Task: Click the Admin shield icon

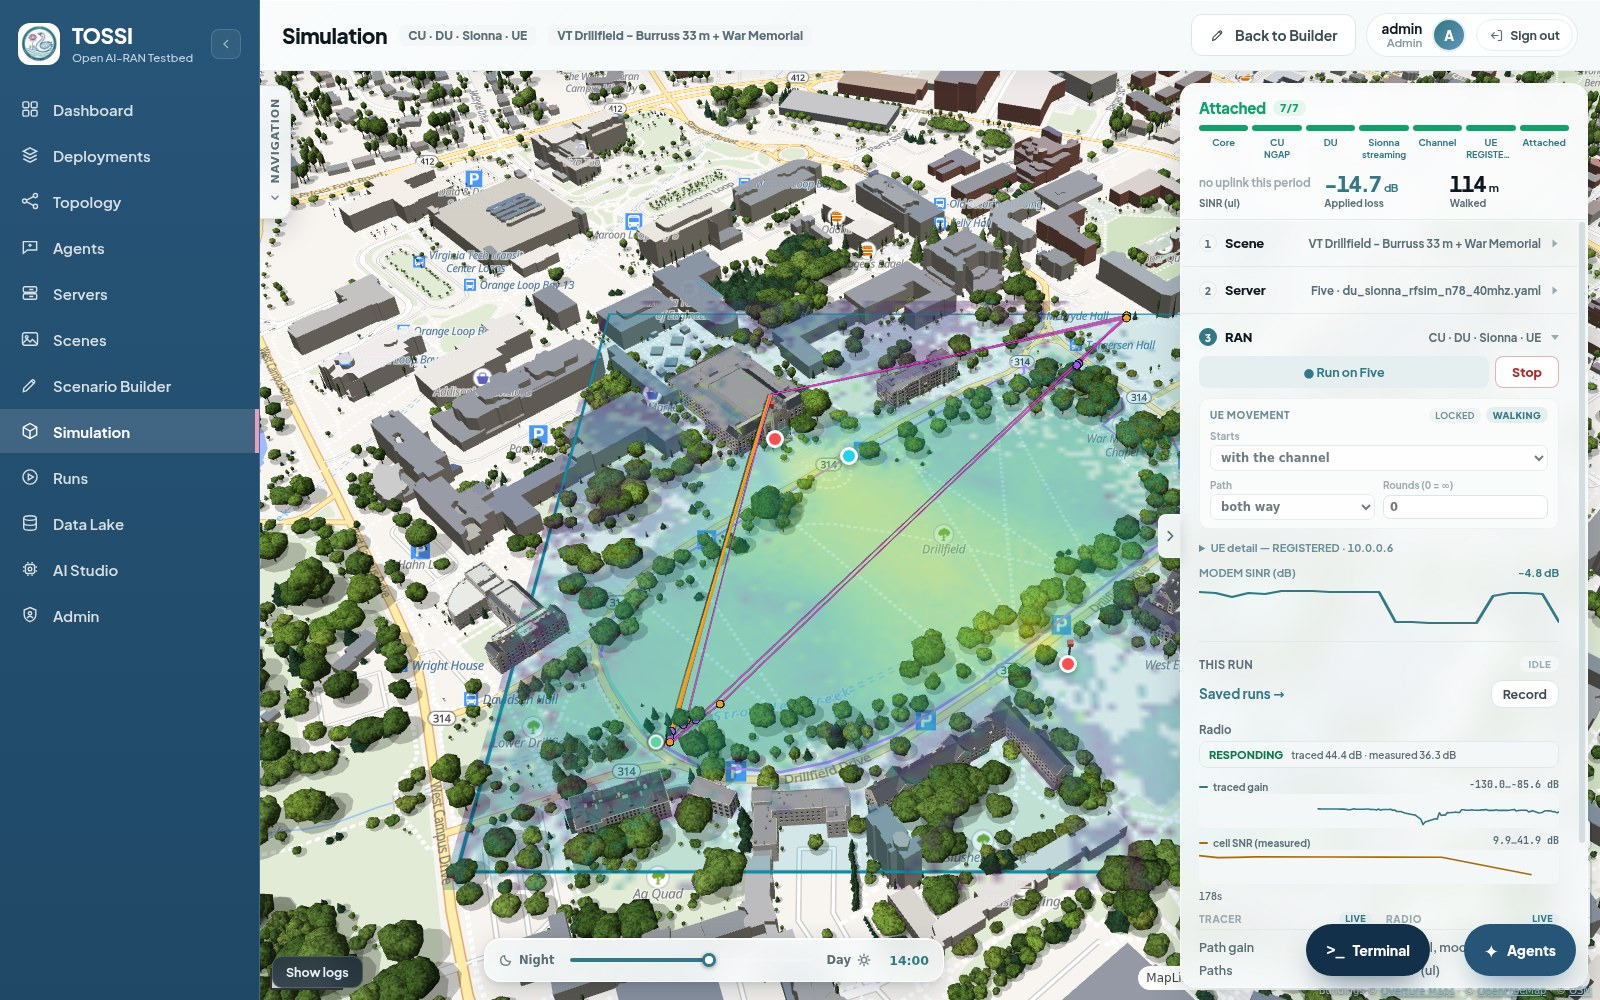Action: 30,616
